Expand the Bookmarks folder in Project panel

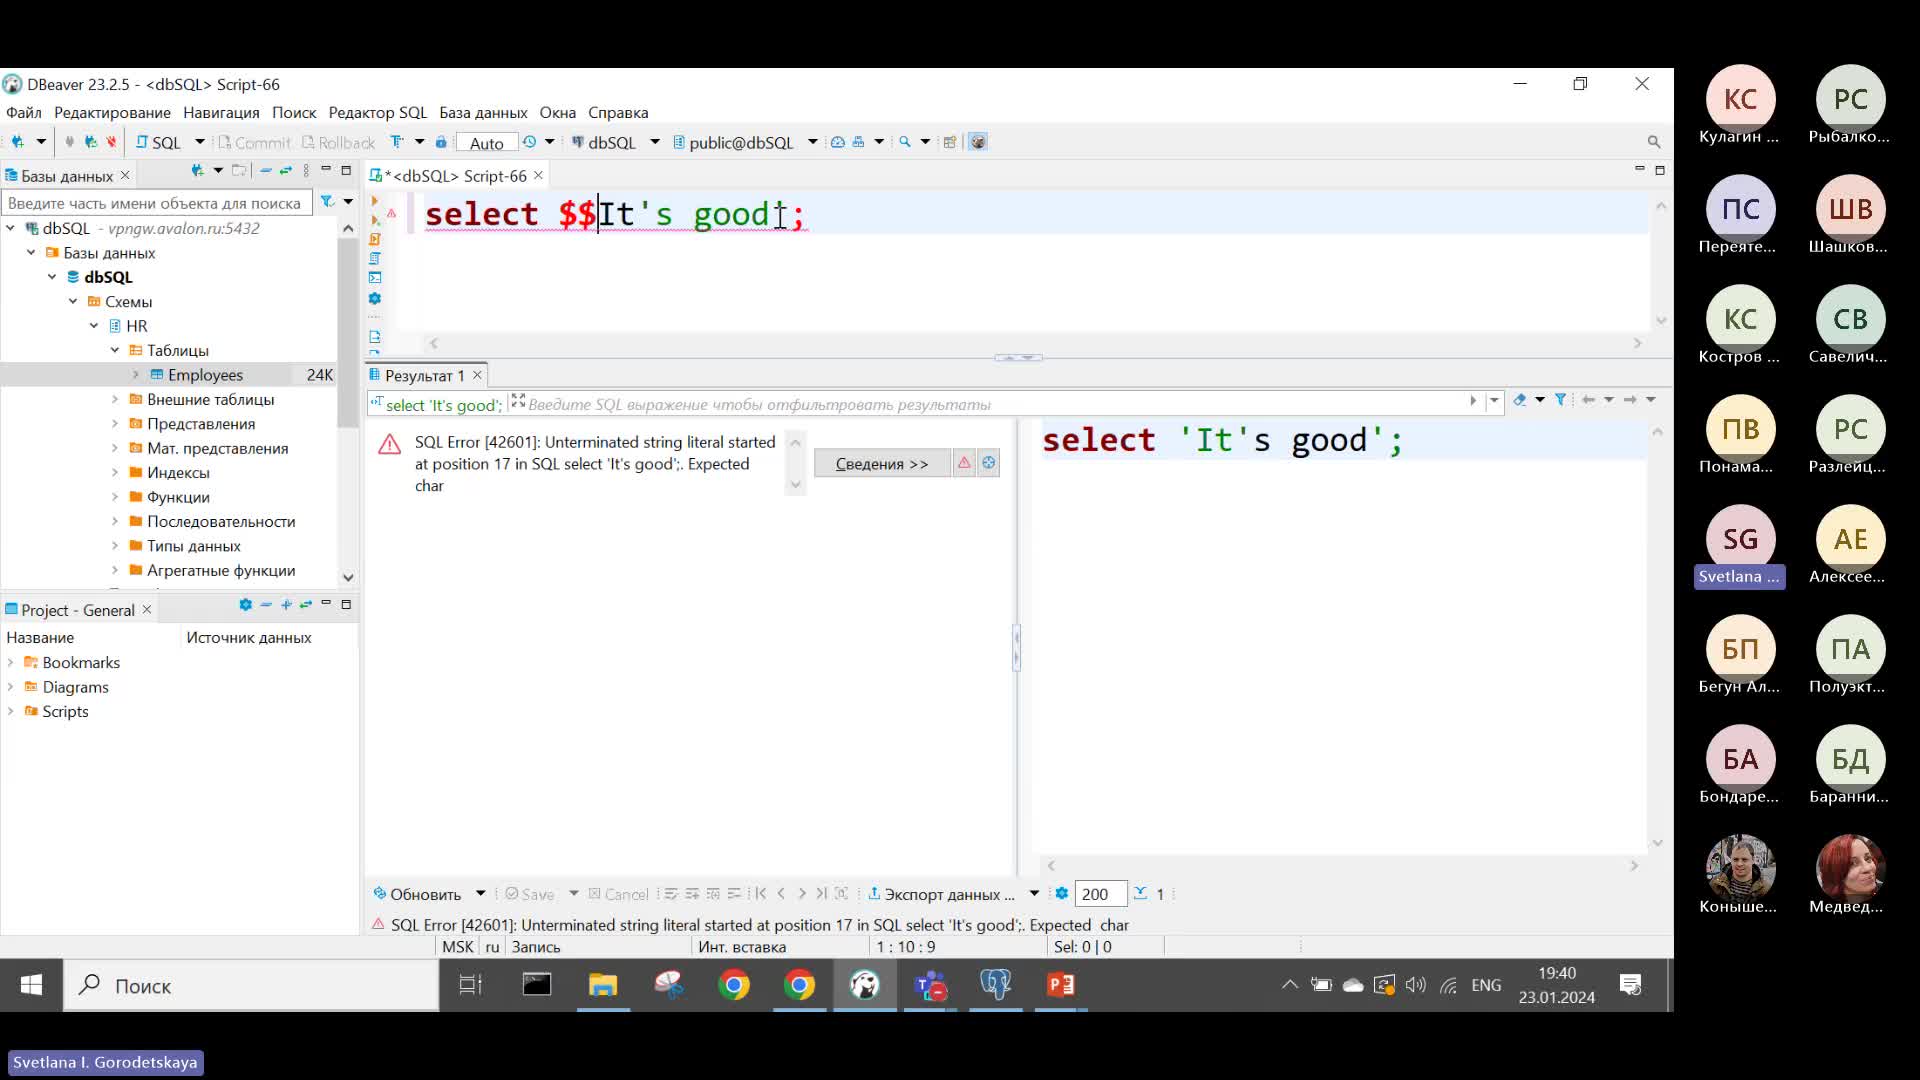11,662
